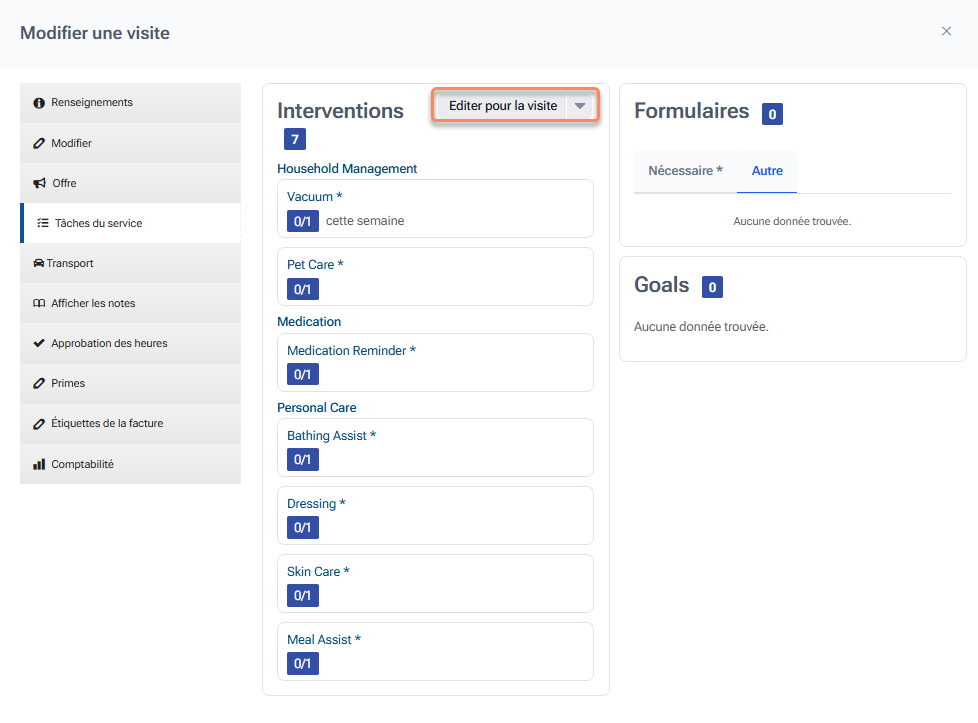Open the Tâches du service menu item

coord(98,223)
